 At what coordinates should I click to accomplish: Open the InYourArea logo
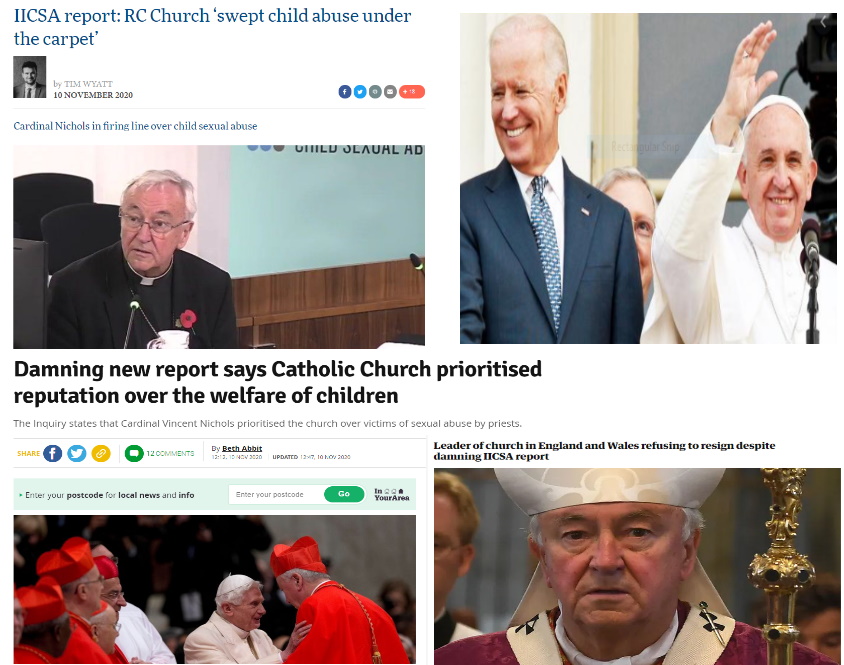(391, 494)
